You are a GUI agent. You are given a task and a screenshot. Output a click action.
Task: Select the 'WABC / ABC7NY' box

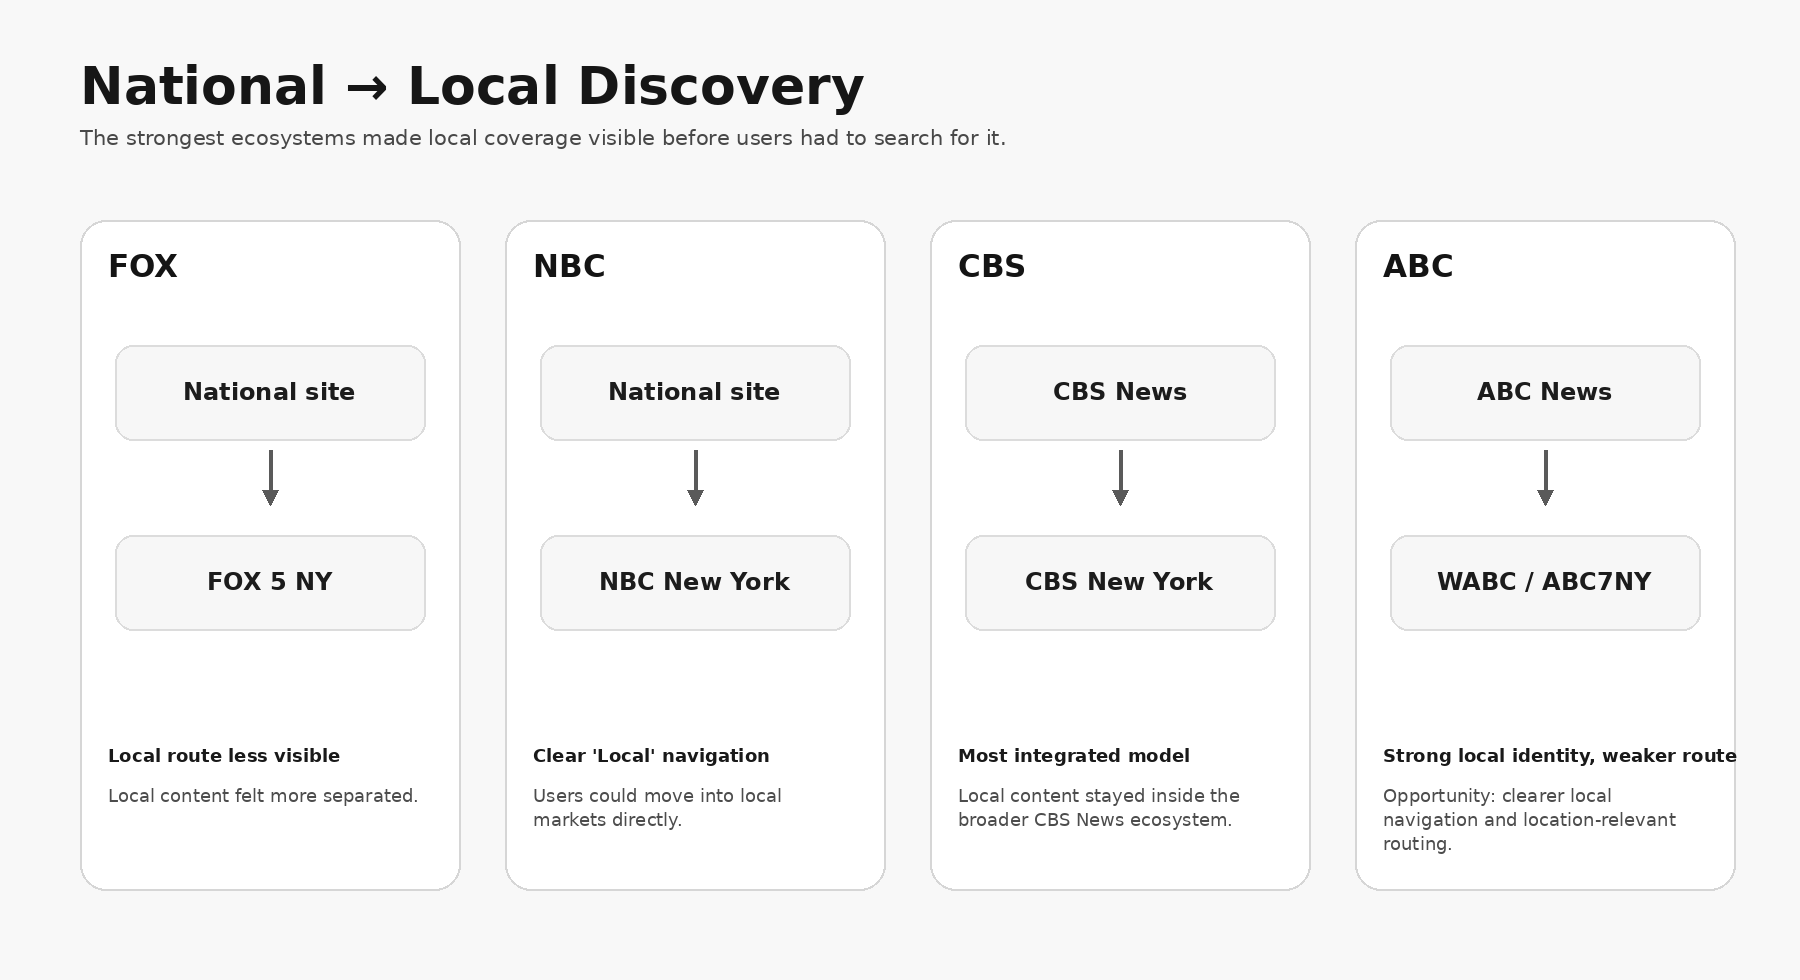[x=1545, y=583]
